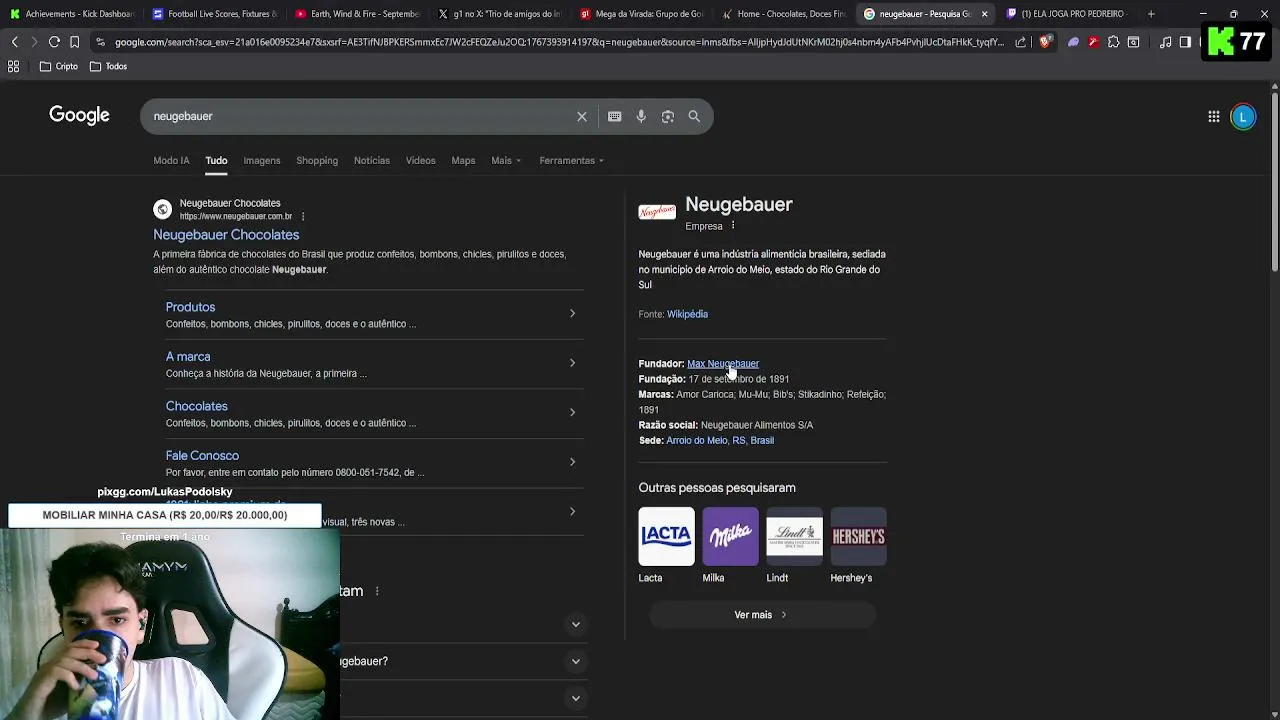Select the Imagens search tab
The height and width of the screenshot is (720, 1280).
pos(262,160)
